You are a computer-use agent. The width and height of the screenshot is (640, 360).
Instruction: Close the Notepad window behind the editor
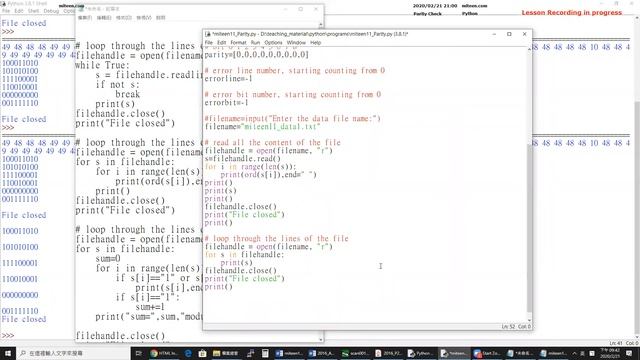(x=316, y=9)
